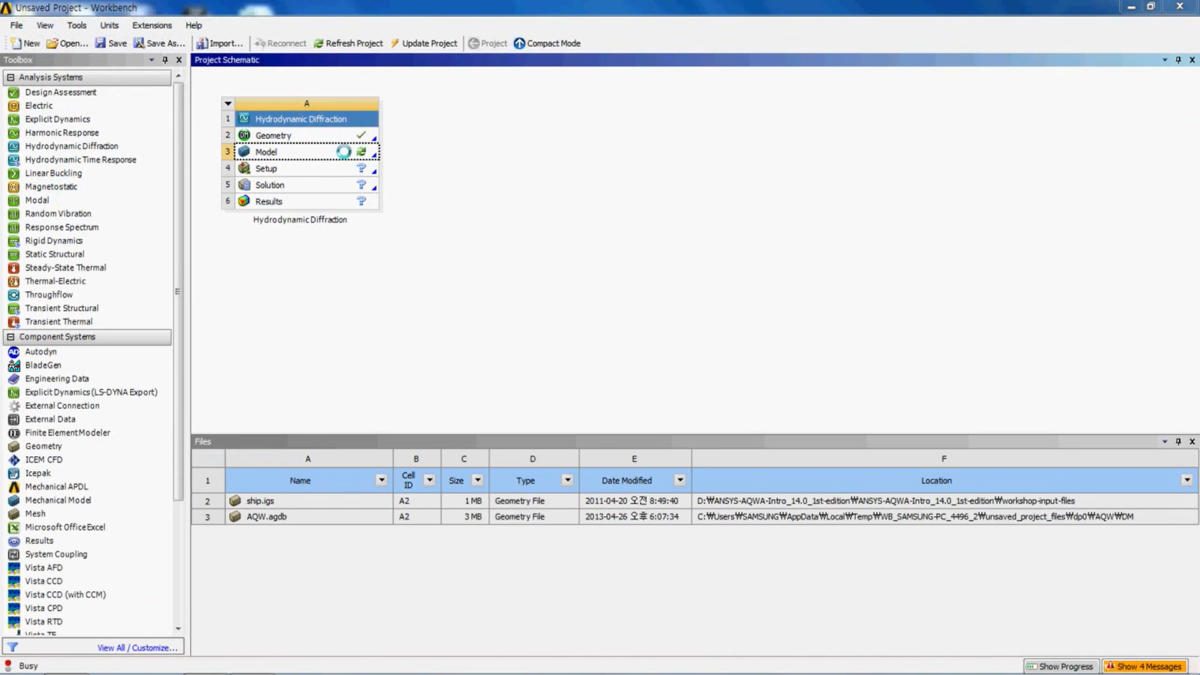
Task: Select the AQW.agdb file row
Action: [x=695, y=517]
